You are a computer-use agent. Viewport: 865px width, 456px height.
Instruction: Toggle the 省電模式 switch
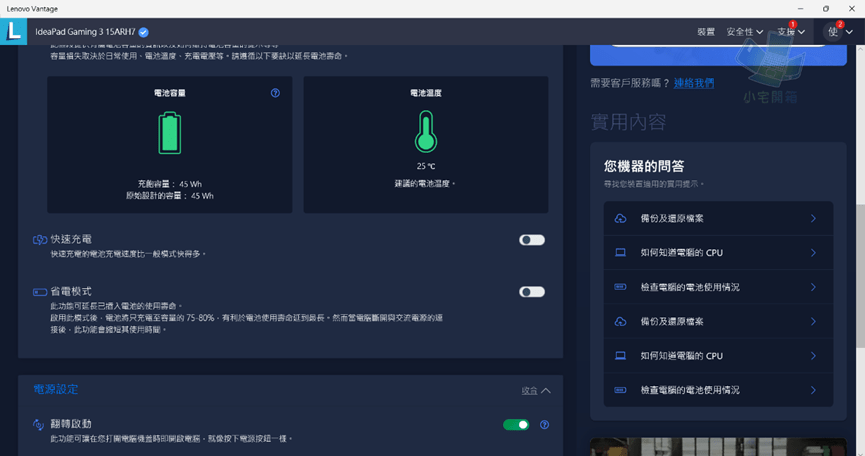(x=532, y=292)
